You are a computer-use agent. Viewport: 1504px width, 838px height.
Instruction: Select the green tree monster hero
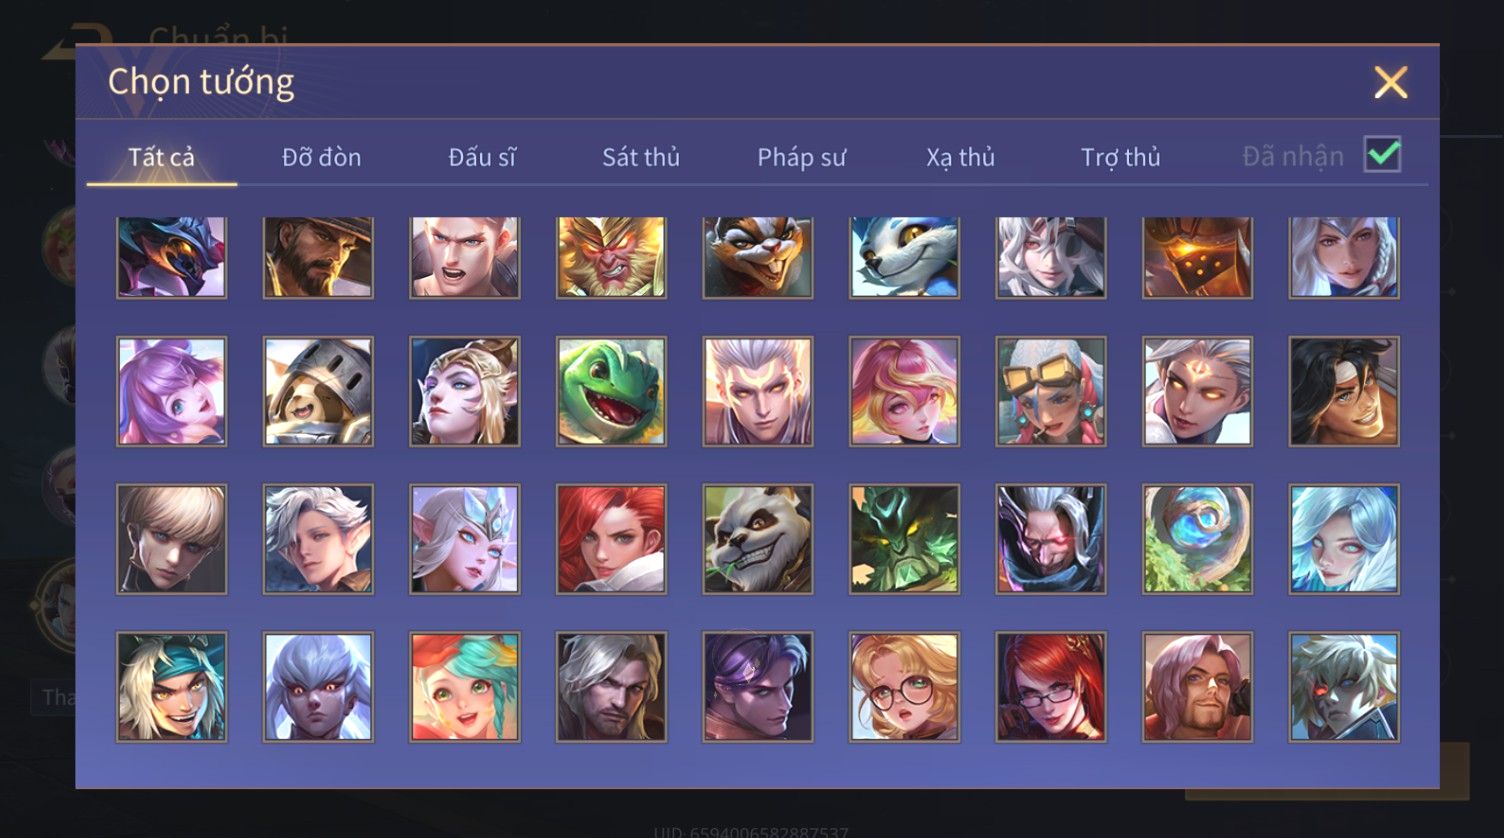click(904, 539)
